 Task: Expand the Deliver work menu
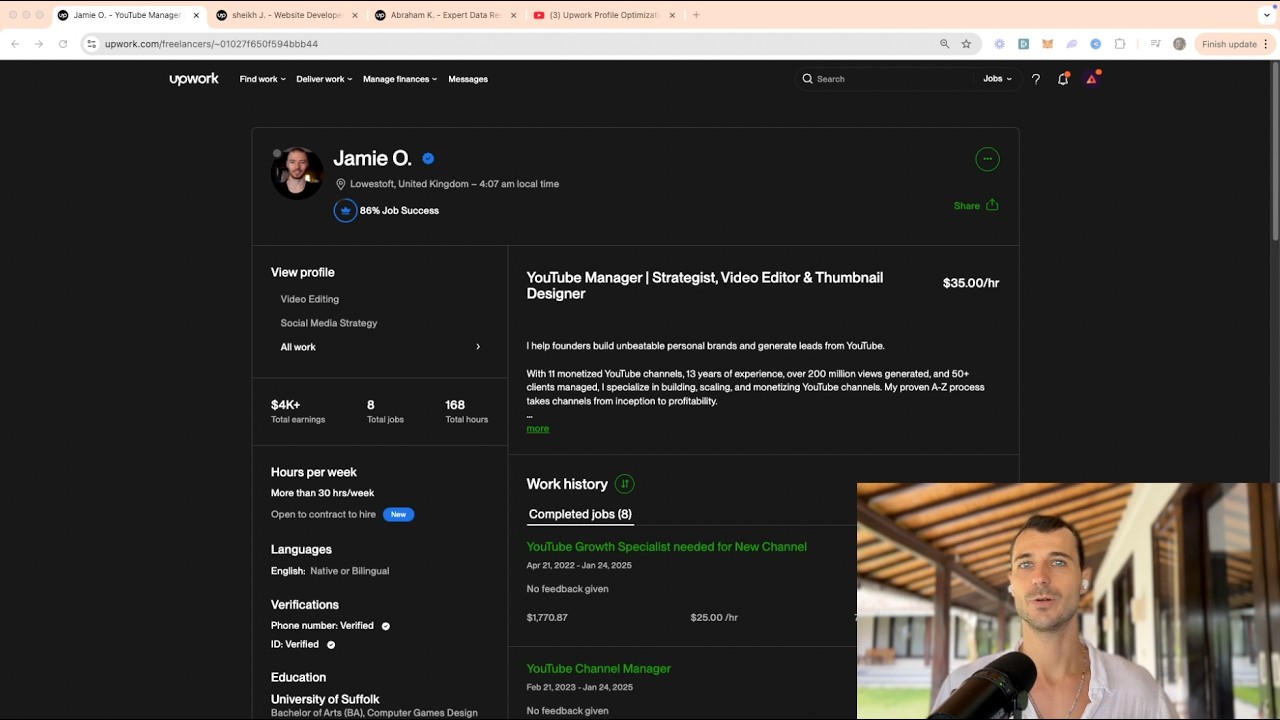click(324, 79)
